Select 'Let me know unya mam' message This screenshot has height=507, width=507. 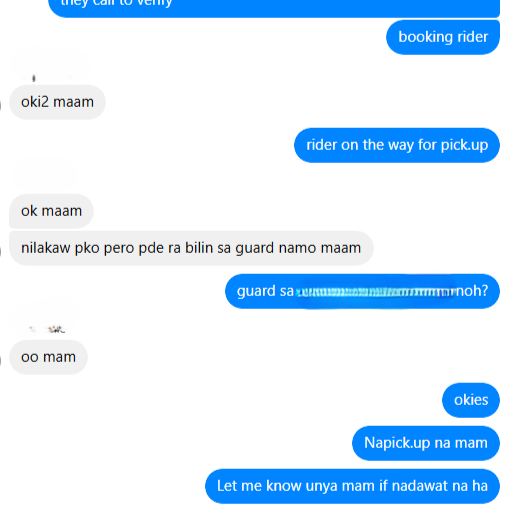pos(352,486)
